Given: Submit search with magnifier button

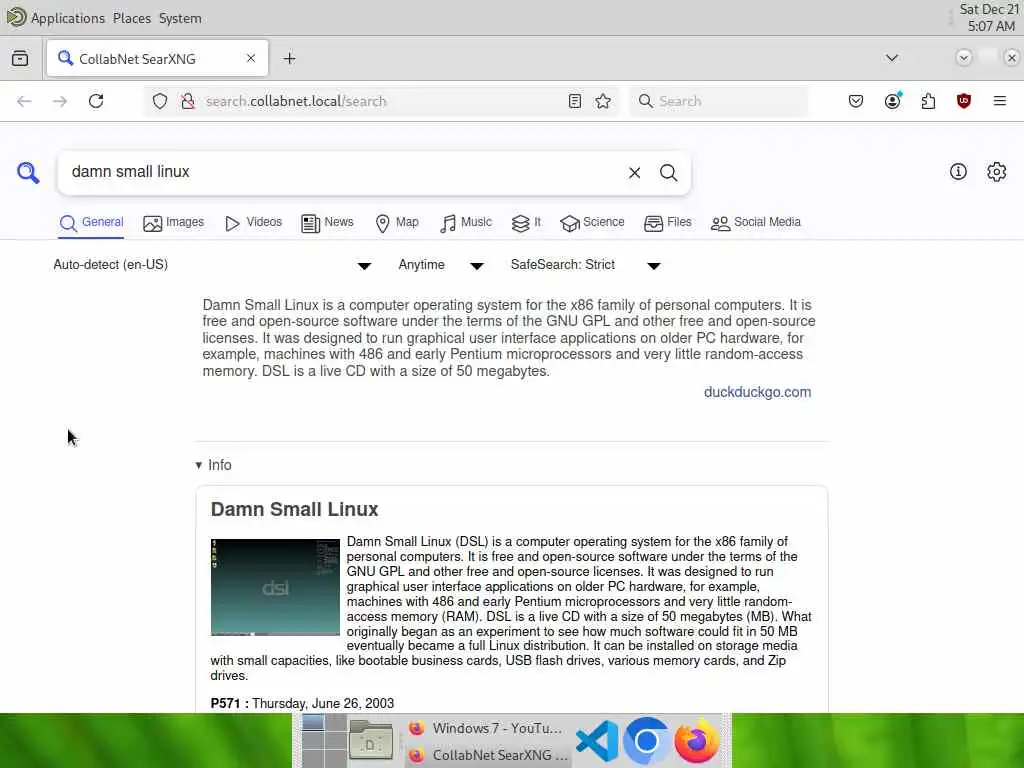Looking at the screenshot, I should click(x=668, y=172).
